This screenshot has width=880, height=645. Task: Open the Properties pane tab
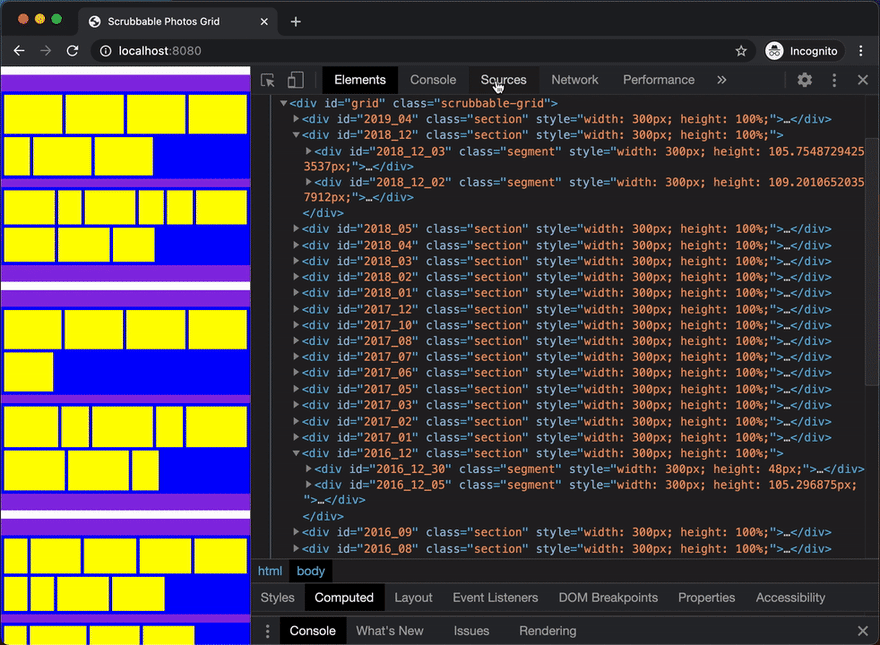pyautogui.click(x=706, y=598)
